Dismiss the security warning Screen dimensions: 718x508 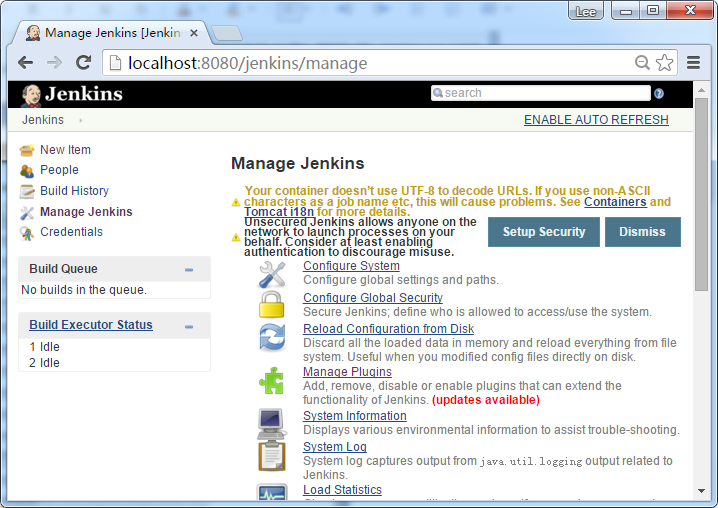point(642,232)
